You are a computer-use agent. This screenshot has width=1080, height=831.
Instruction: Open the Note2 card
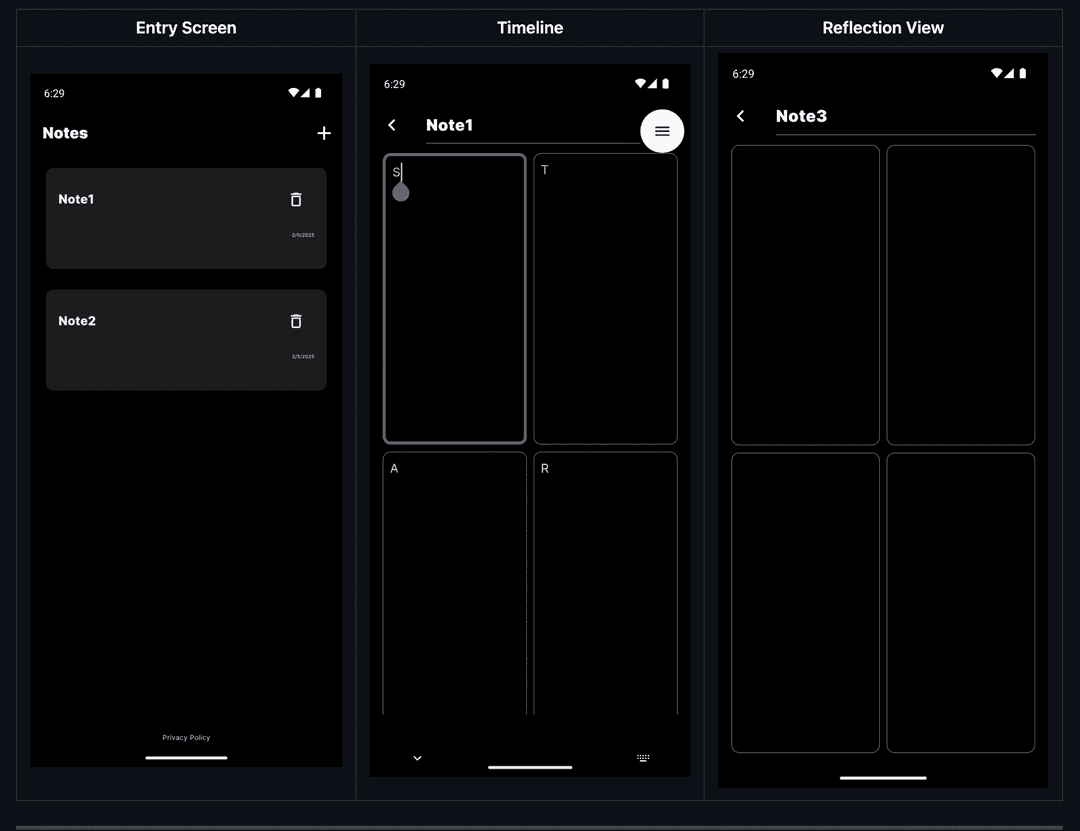[x=186, y=340]
